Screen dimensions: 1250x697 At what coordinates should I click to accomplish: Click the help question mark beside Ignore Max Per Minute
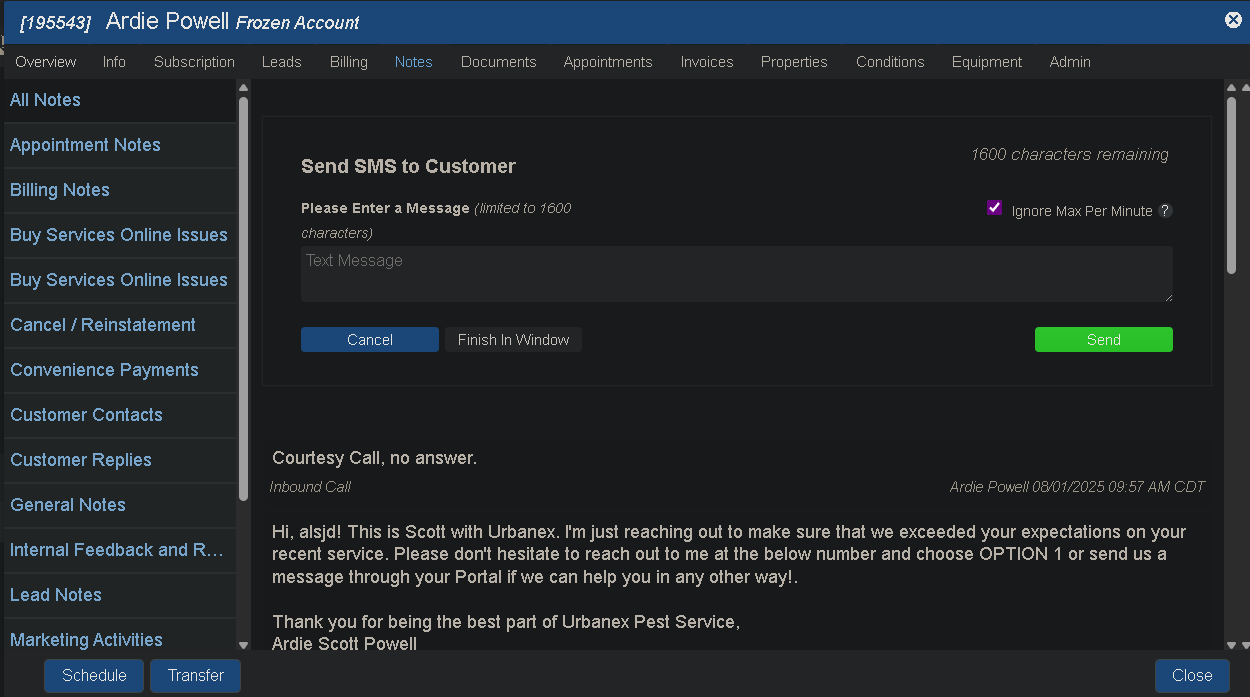point(1165,211)
